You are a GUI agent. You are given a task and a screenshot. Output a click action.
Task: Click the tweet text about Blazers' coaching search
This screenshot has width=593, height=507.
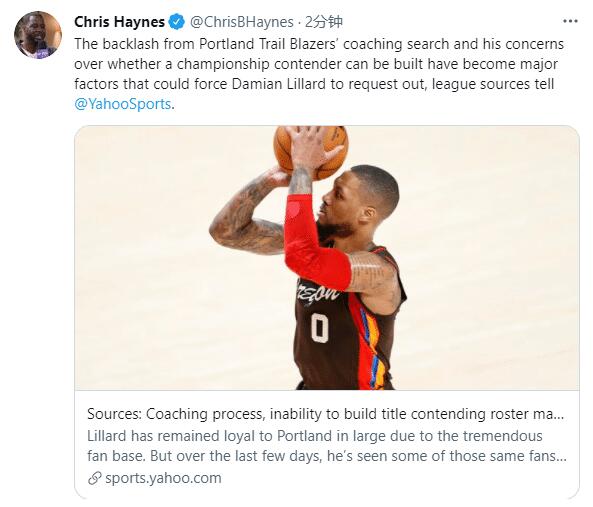coord(320,74)
